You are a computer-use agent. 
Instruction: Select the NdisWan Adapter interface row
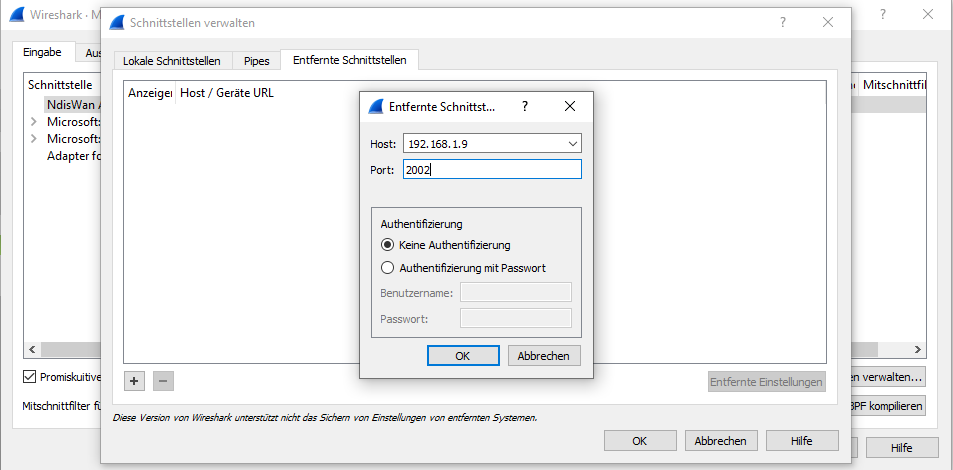[x=73, y=105]
